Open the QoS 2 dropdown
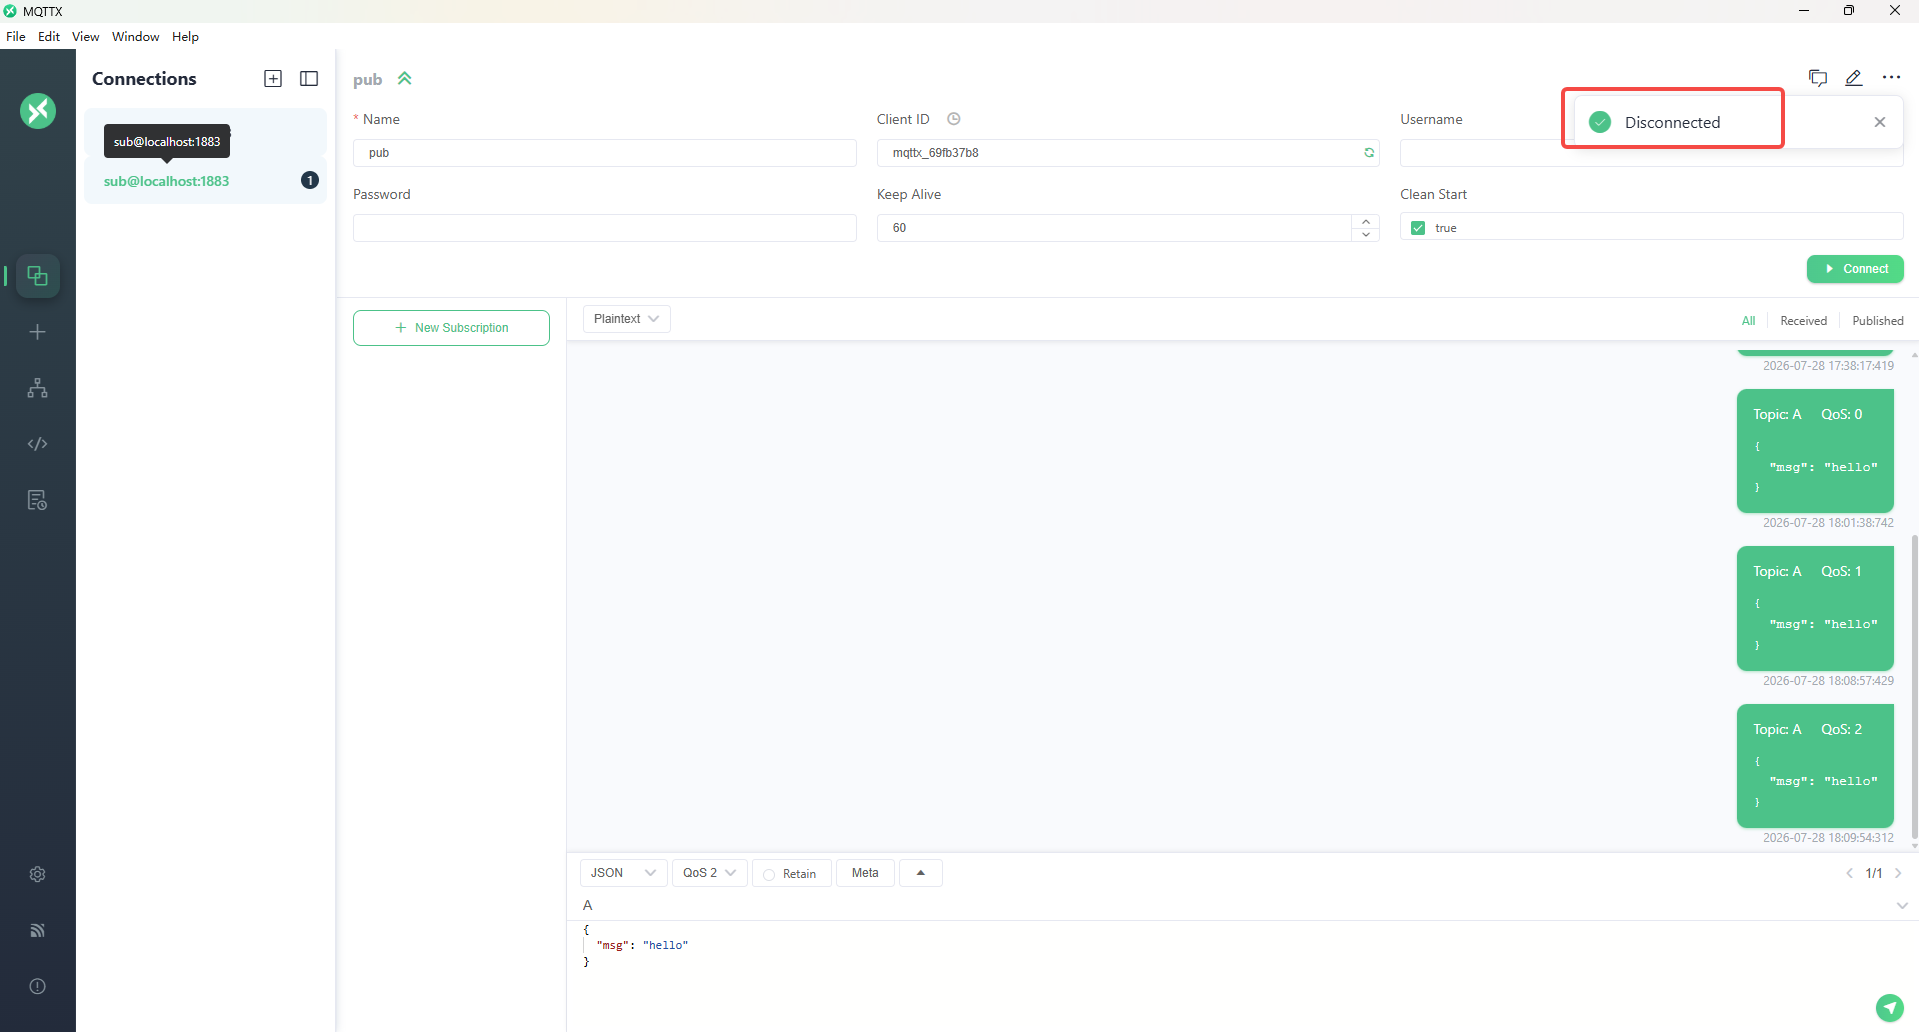This screenshot has height=1032, width=1919. [x=710, y=873]
